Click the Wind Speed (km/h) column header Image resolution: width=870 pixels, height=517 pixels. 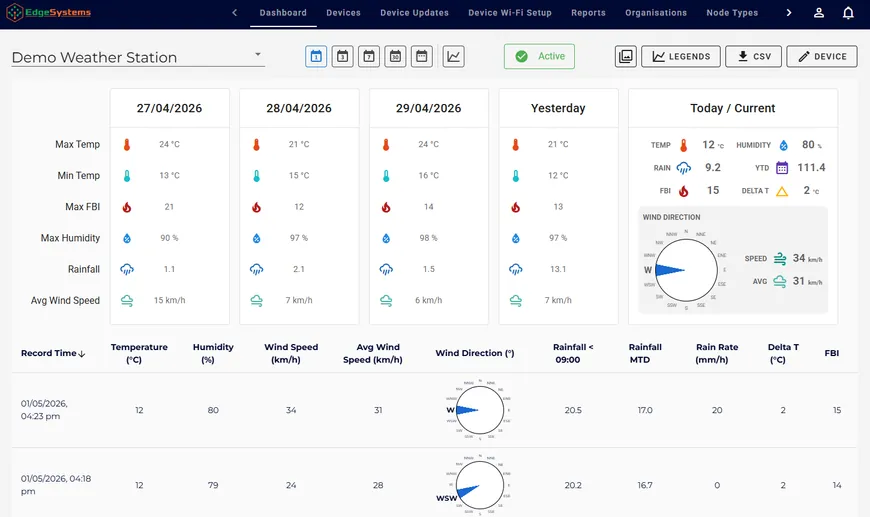[291, 353]
